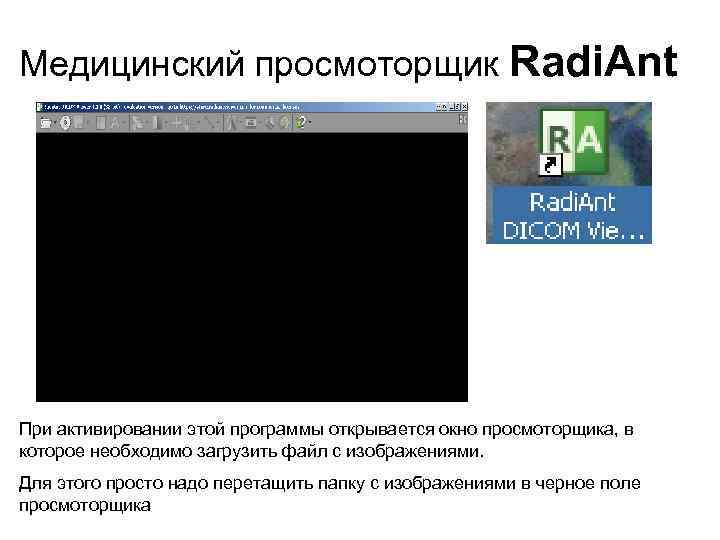This screenshot has width=720, height=540.
Task: Select the RadiAnt DICOM Viewer desktop shortcut icon
Action: pyautogui.click(x=574, y=142)
